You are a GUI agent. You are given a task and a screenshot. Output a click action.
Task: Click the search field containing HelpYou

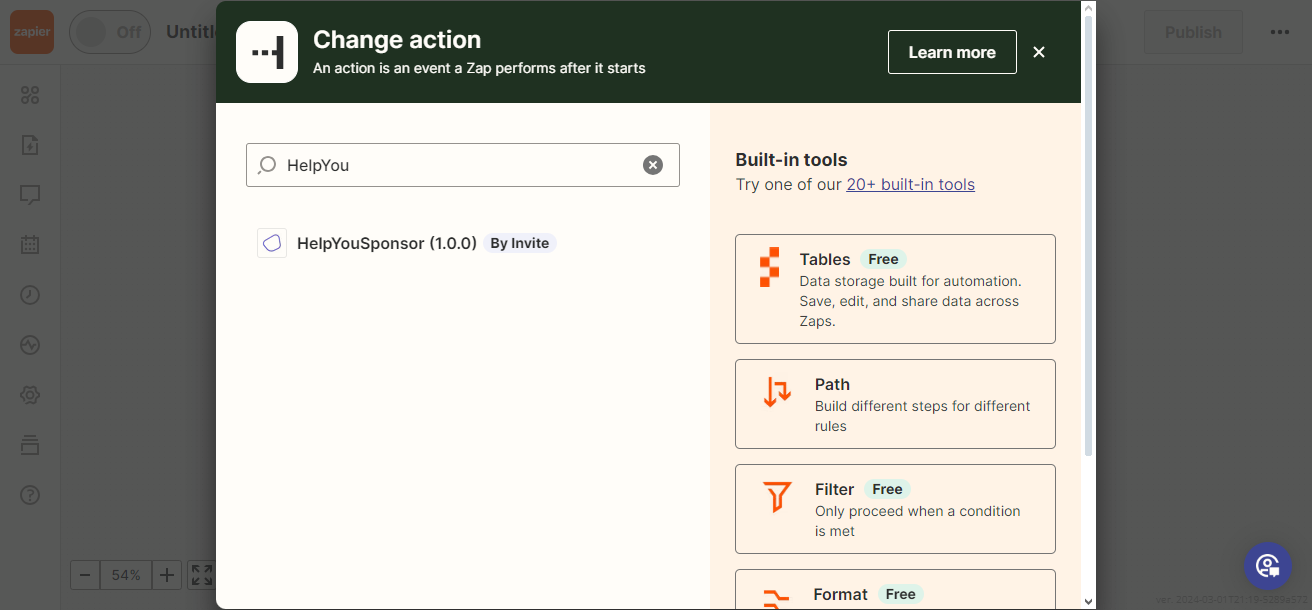pyautogui.click(x=463, y=165)
